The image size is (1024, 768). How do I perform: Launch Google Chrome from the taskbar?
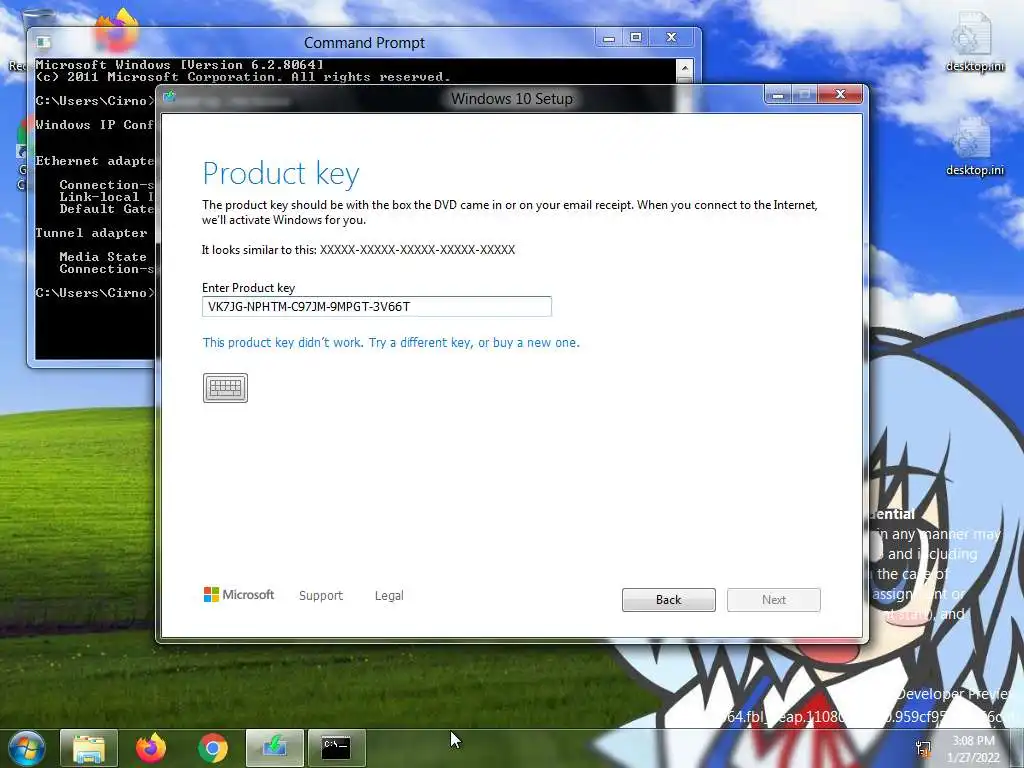tap(212, 748)
